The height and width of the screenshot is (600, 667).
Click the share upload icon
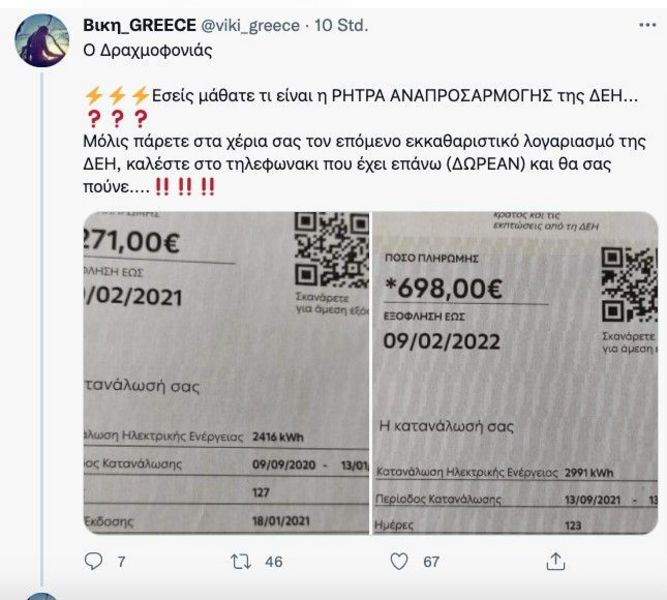pos(555,561)
